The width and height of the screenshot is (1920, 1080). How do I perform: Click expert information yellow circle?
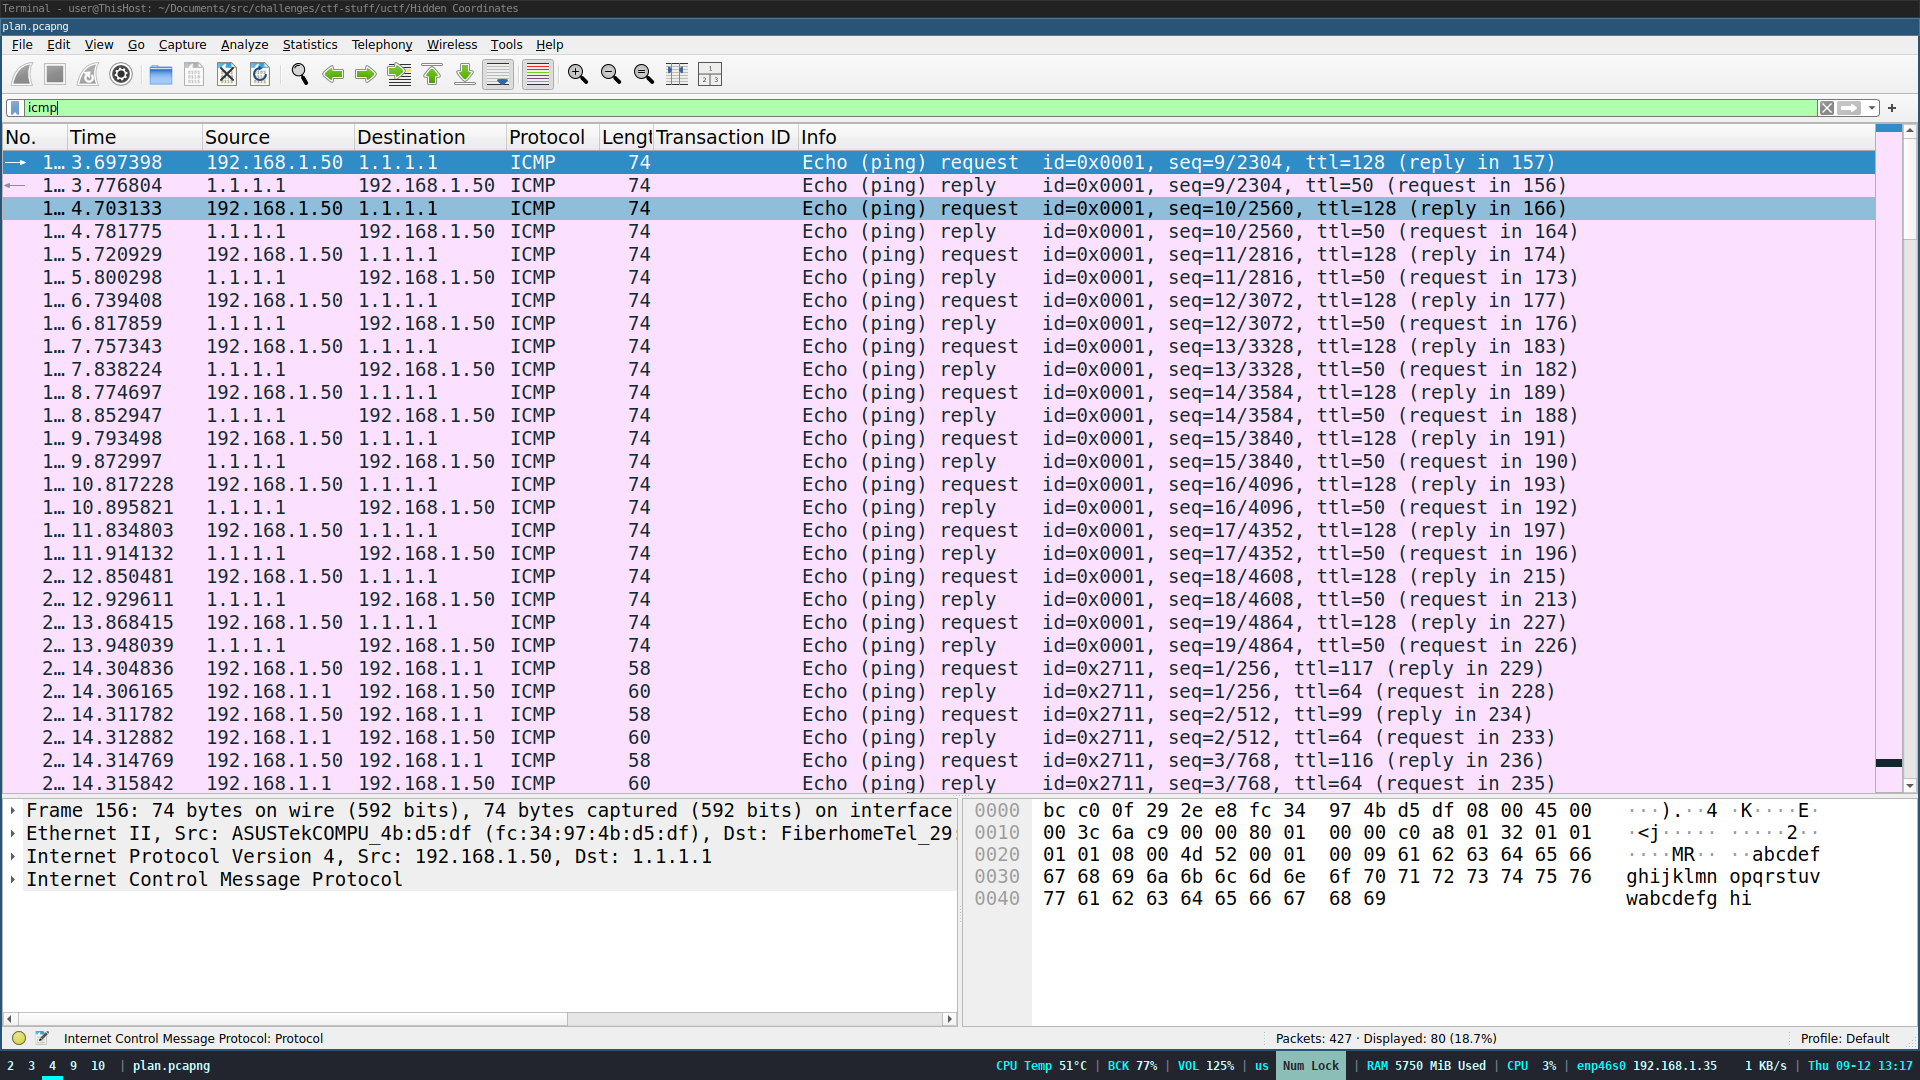(x=19, y=1038)
